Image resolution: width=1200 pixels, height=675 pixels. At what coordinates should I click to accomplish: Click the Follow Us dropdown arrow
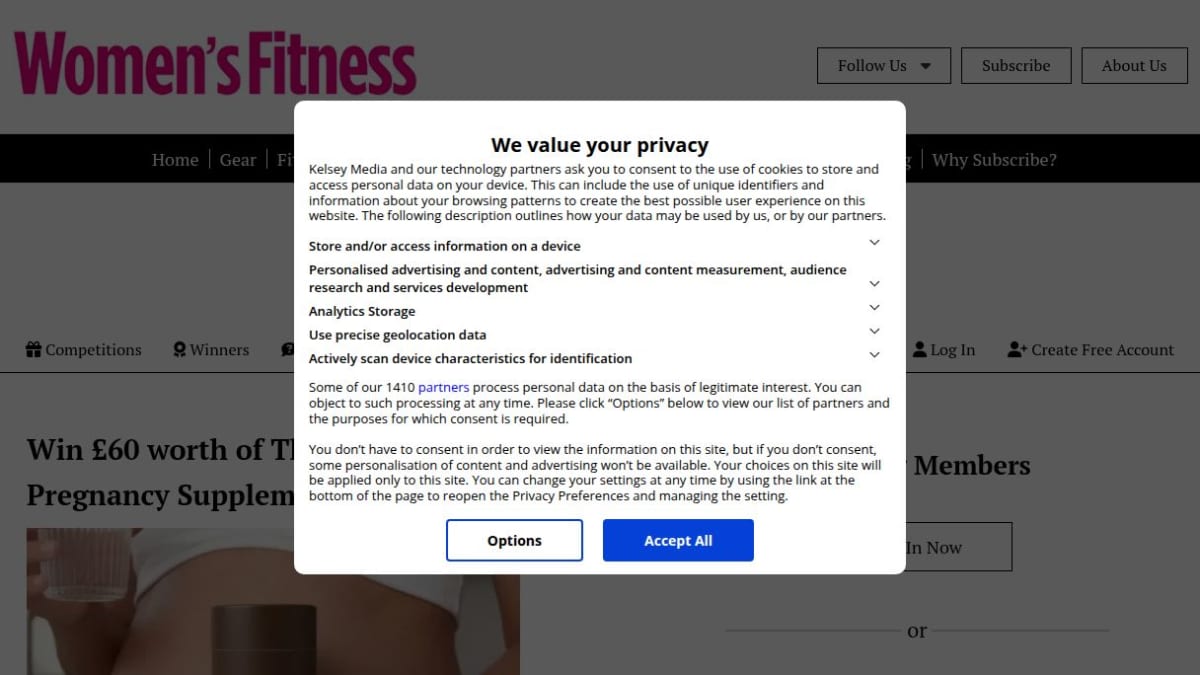coord(925,66)
